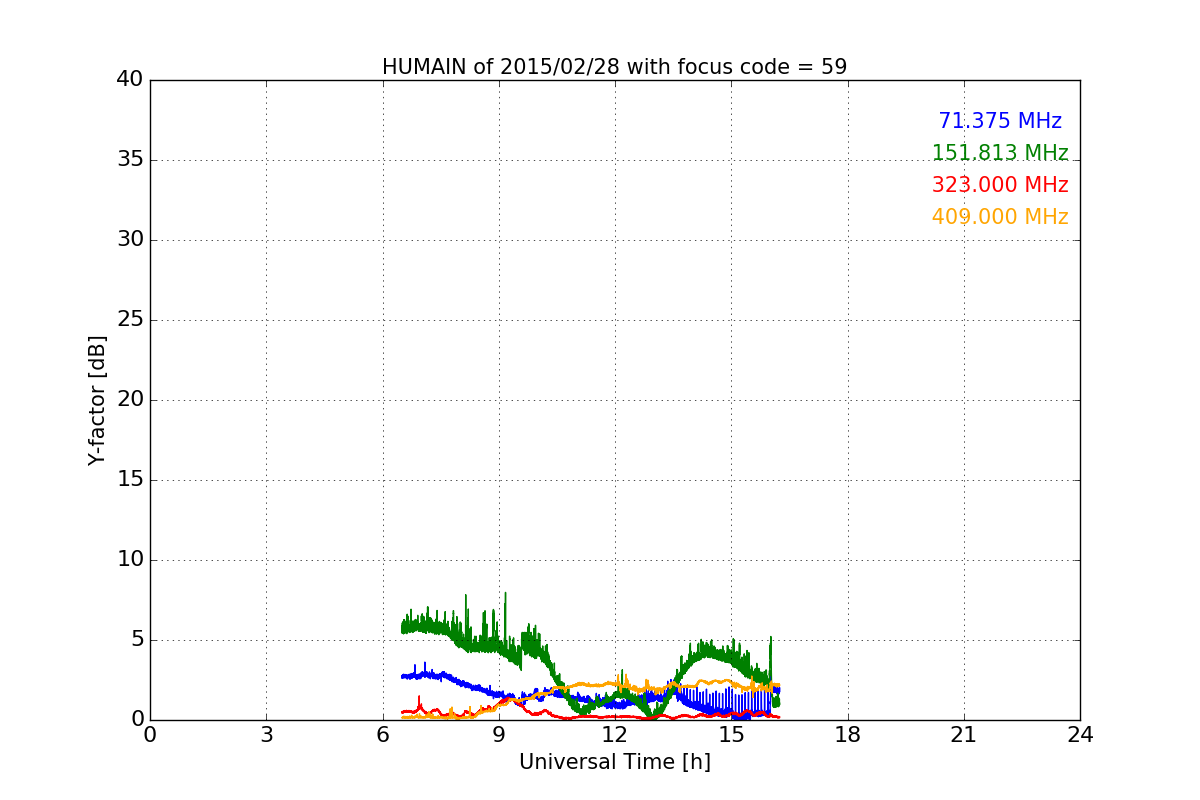
Task: Click the 'Universal Time [h]' axis label
Action: pyautogui.click(x=614, y=762)
